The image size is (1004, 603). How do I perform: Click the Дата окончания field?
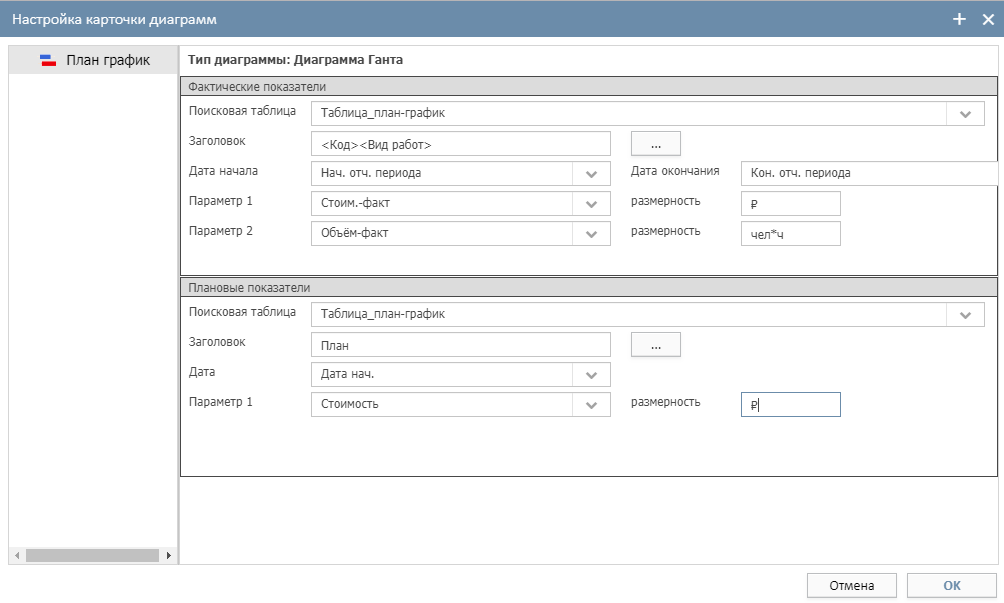point(868,173)
